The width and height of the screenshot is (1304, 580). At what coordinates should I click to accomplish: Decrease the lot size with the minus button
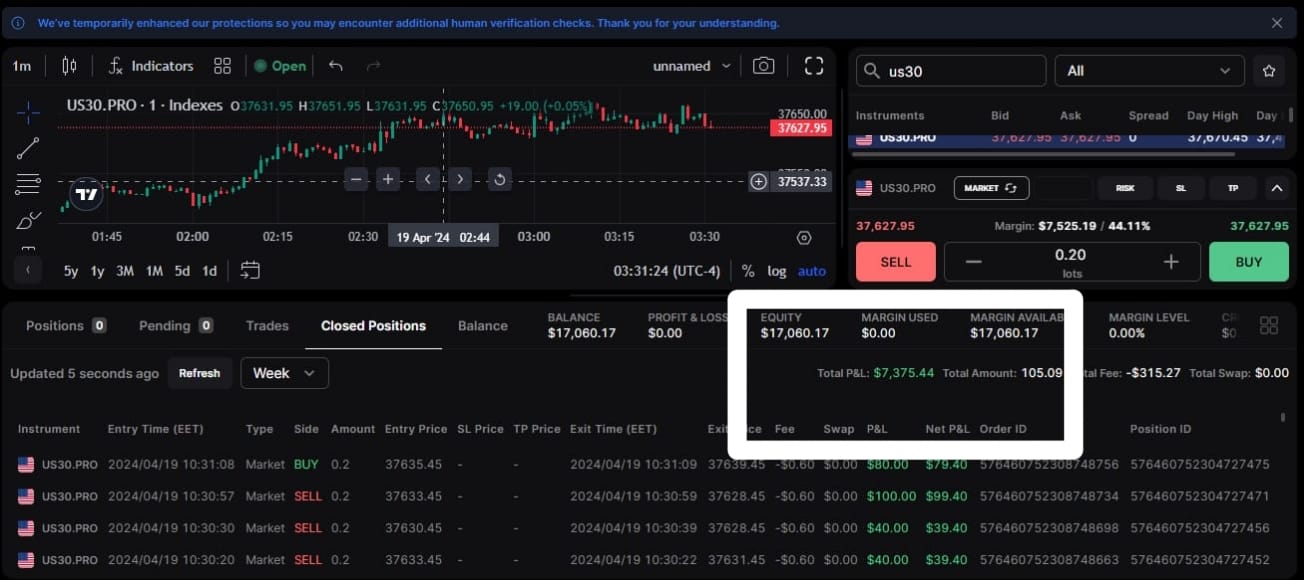click(973, 262)
